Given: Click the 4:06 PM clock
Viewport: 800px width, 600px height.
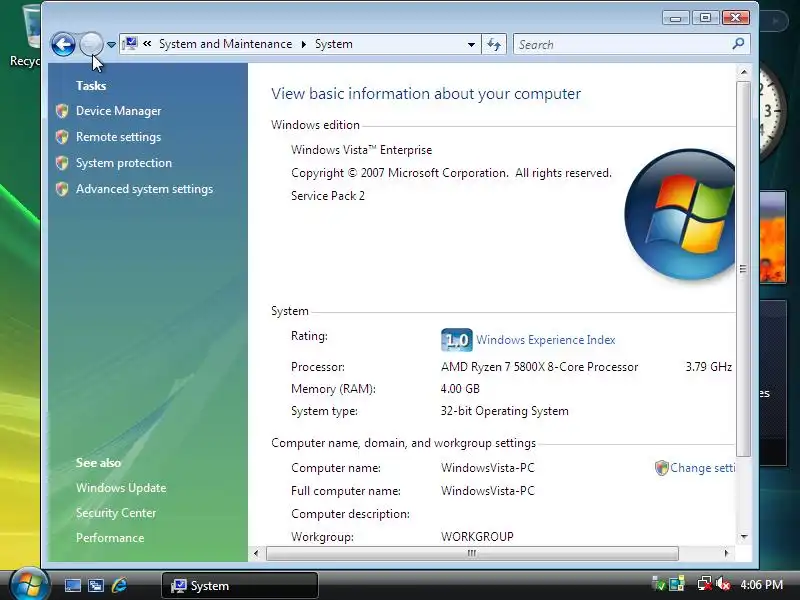Looking at the screenshot, I should pos(761,585).
